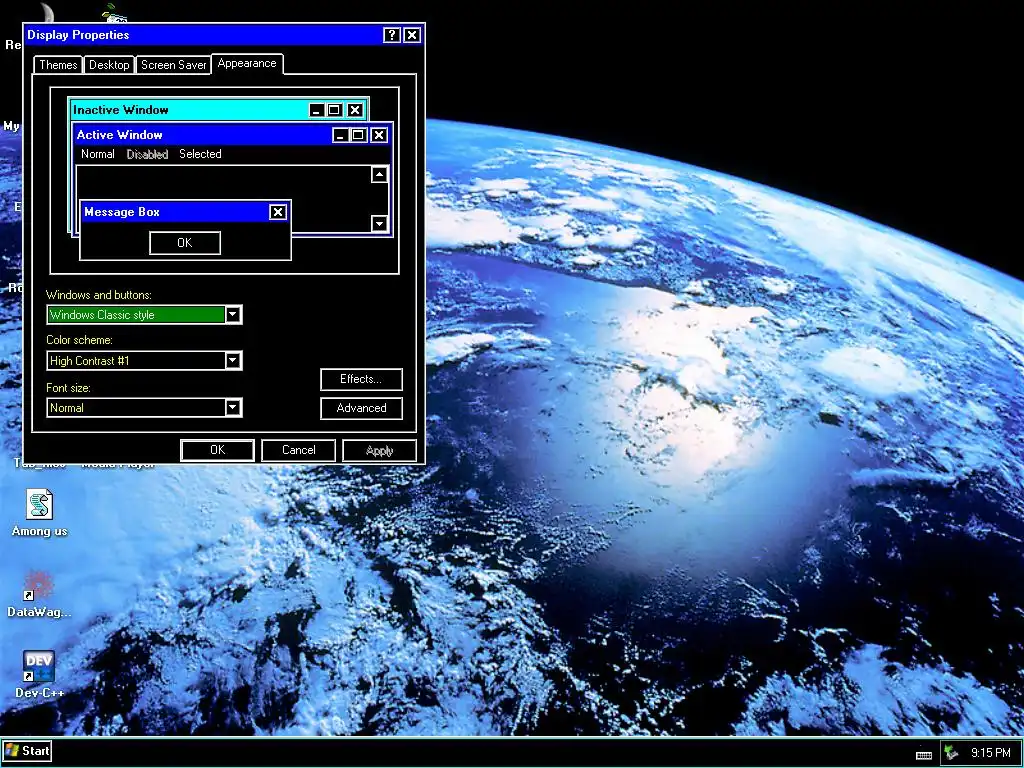Click the Disabled menu item in preview
The width and height of the screenshot is (1024, 768).
(x=148, y=154)
